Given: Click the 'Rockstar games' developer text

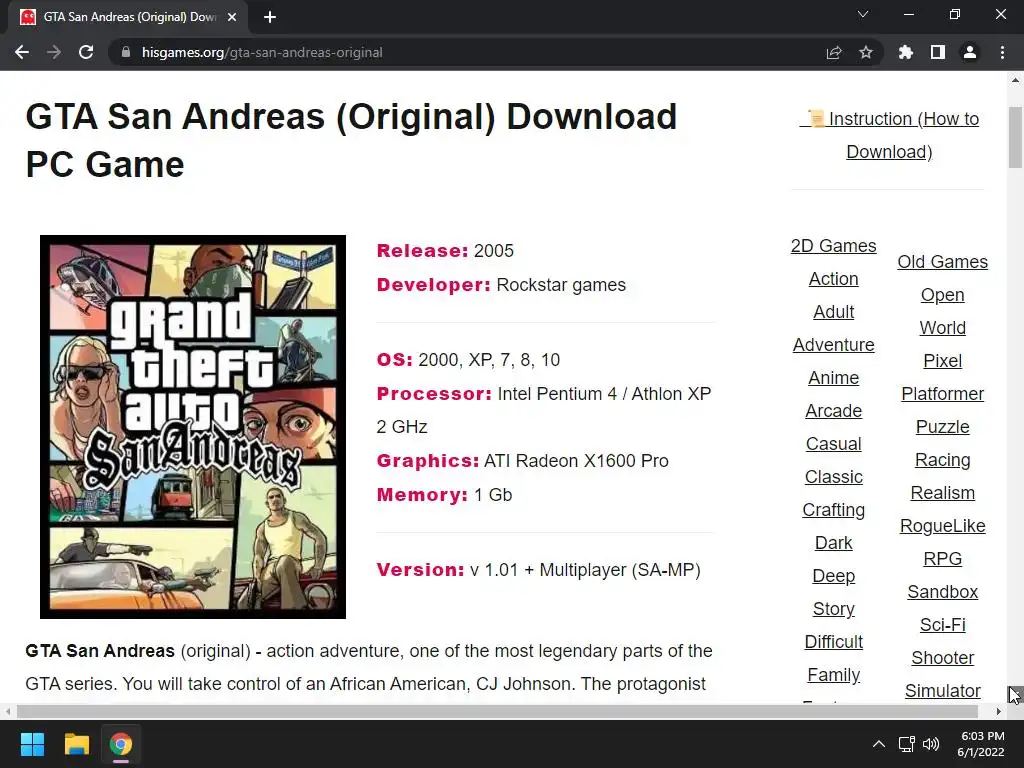Looking at the screenshot, I should [561, 285].
